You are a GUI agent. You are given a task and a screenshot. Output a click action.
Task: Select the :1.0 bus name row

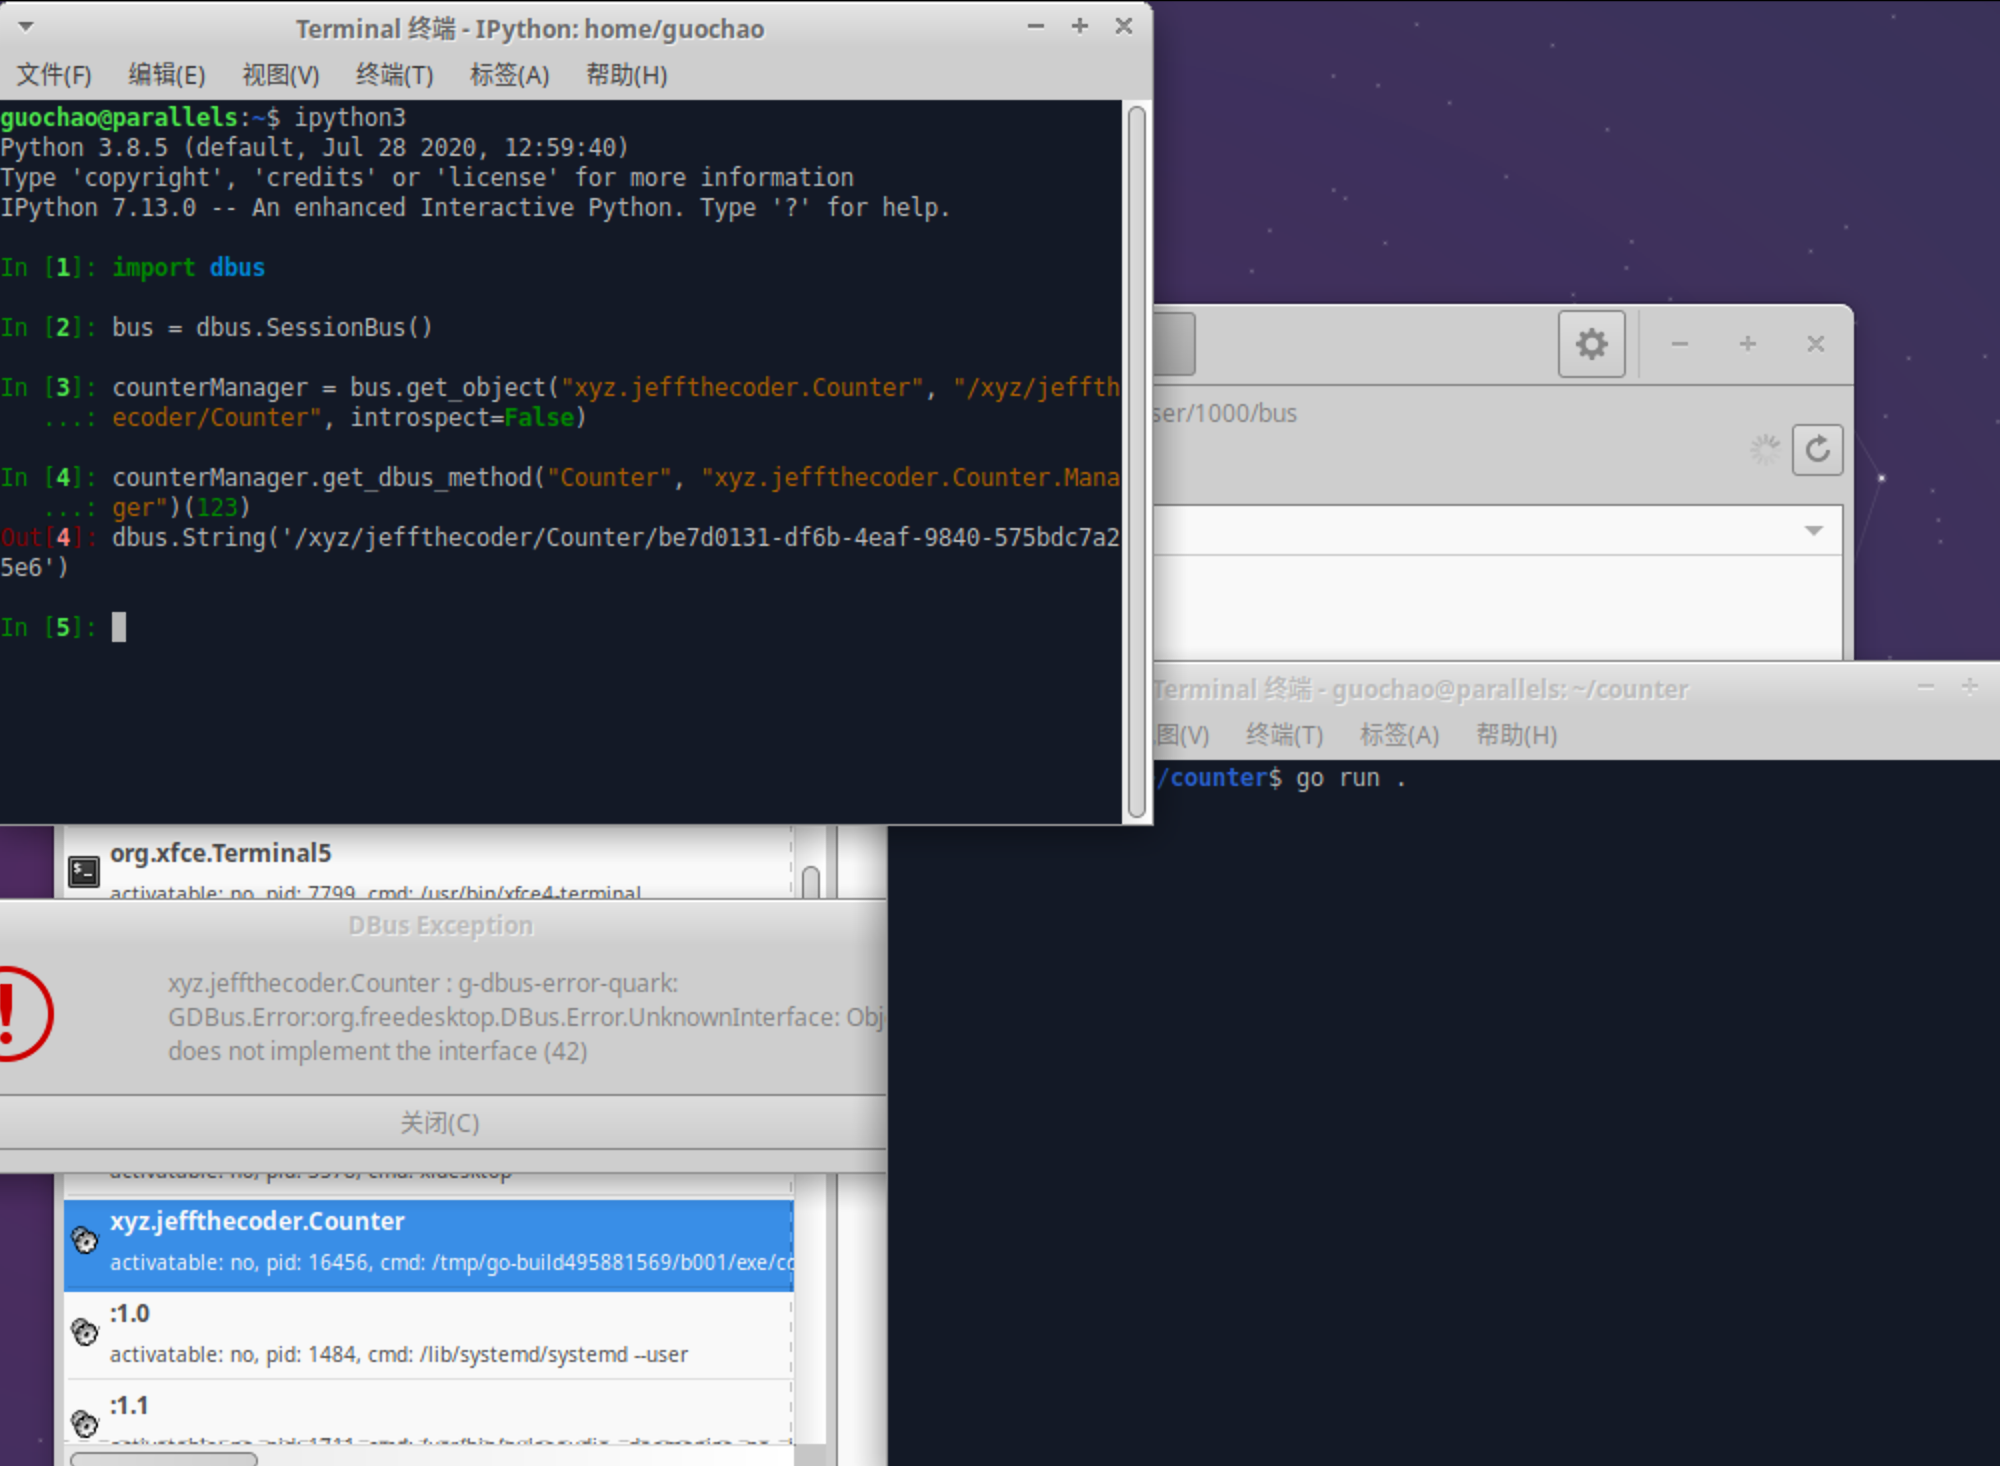point(429,1335)
